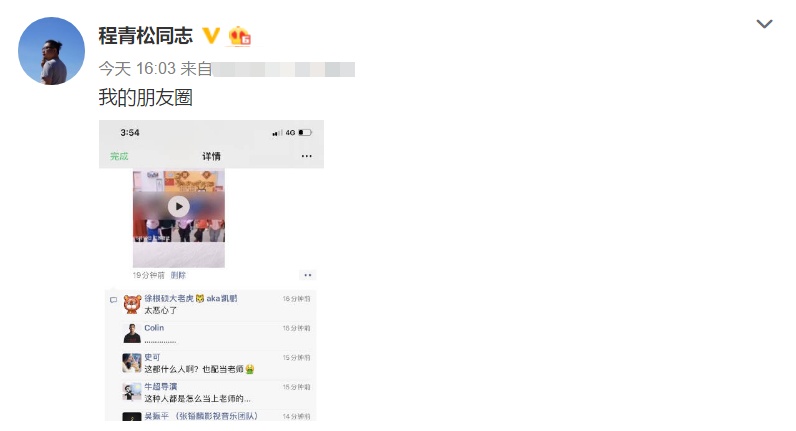Click the tiger avatar of 徐根硕大老虎
This screenshot has height=431, width=796.
tap(132, 304)
